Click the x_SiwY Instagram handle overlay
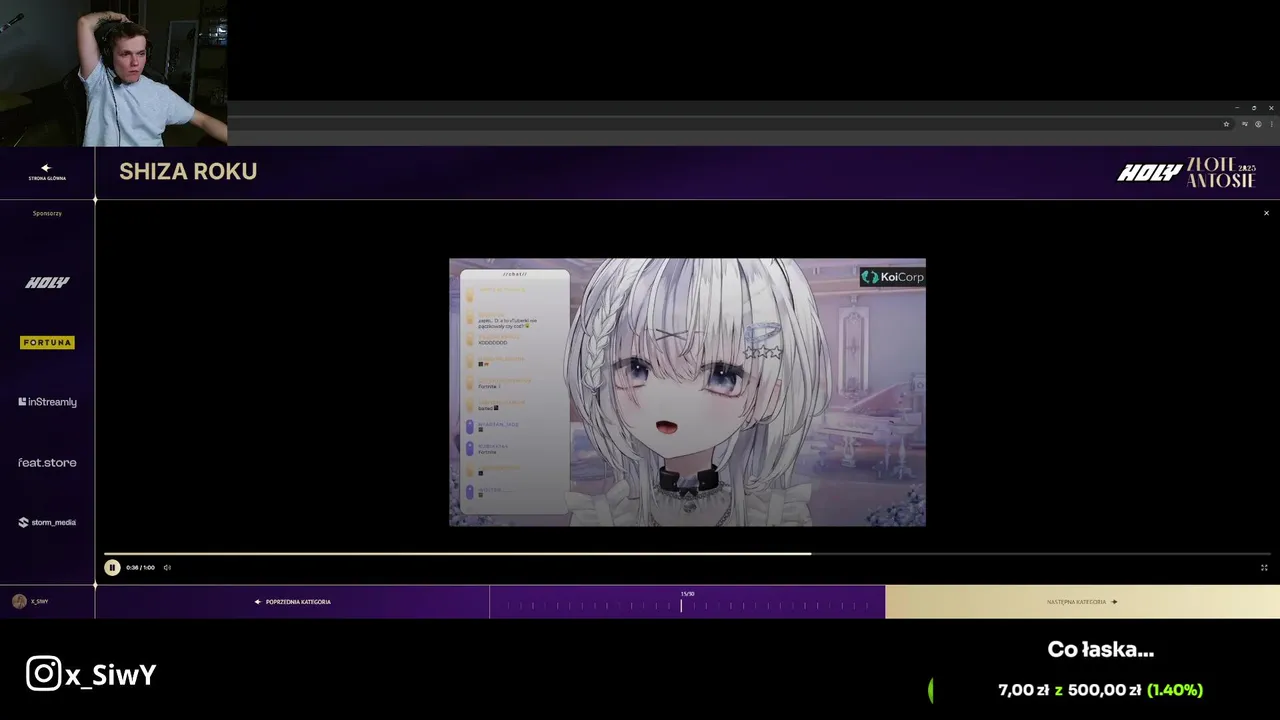The height and width of the screenshot is (720, 1280). pyautogui.click(x=91, y=674)
